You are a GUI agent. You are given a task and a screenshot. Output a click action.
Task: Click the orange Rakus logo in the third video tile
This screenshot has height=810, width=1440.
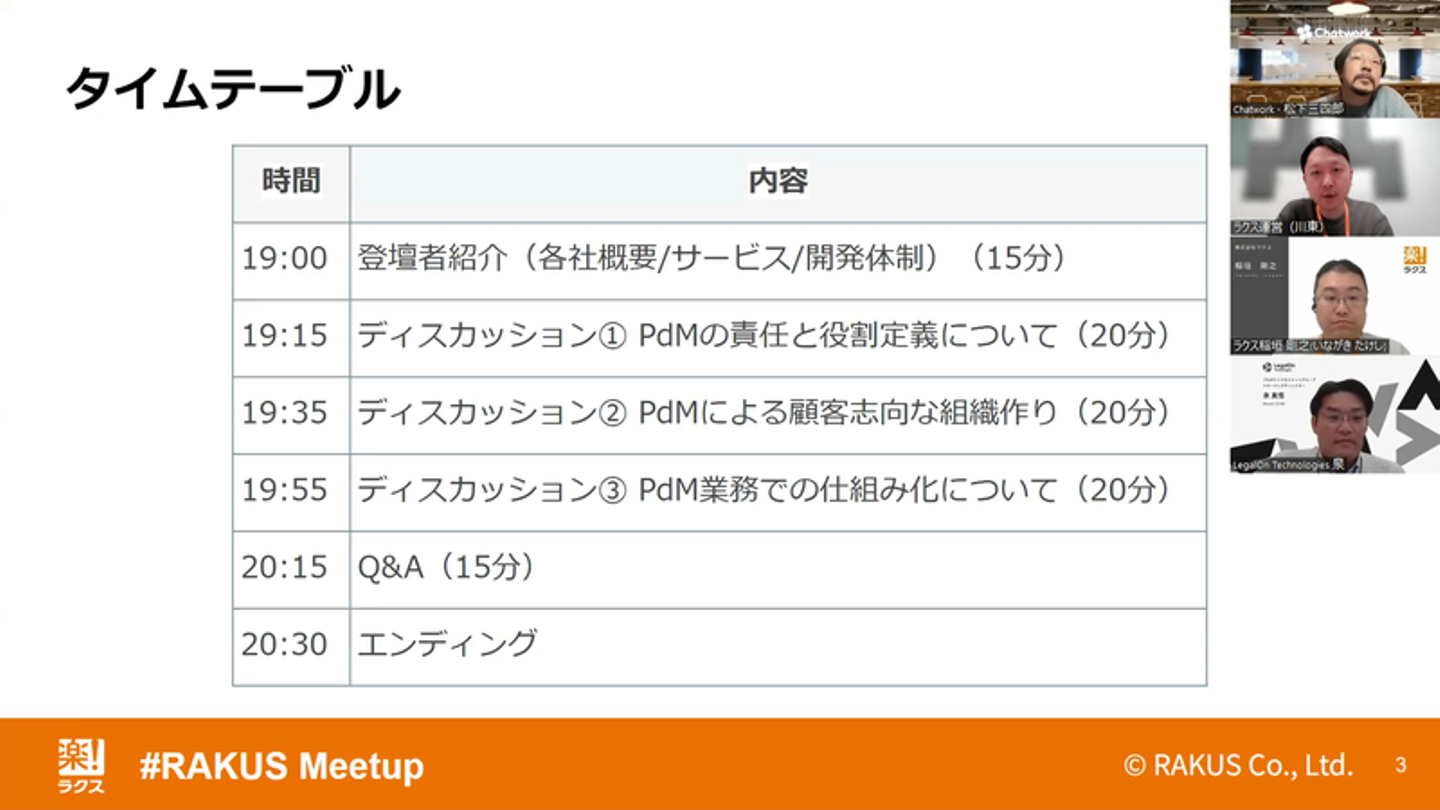(x=1414, y=260)
